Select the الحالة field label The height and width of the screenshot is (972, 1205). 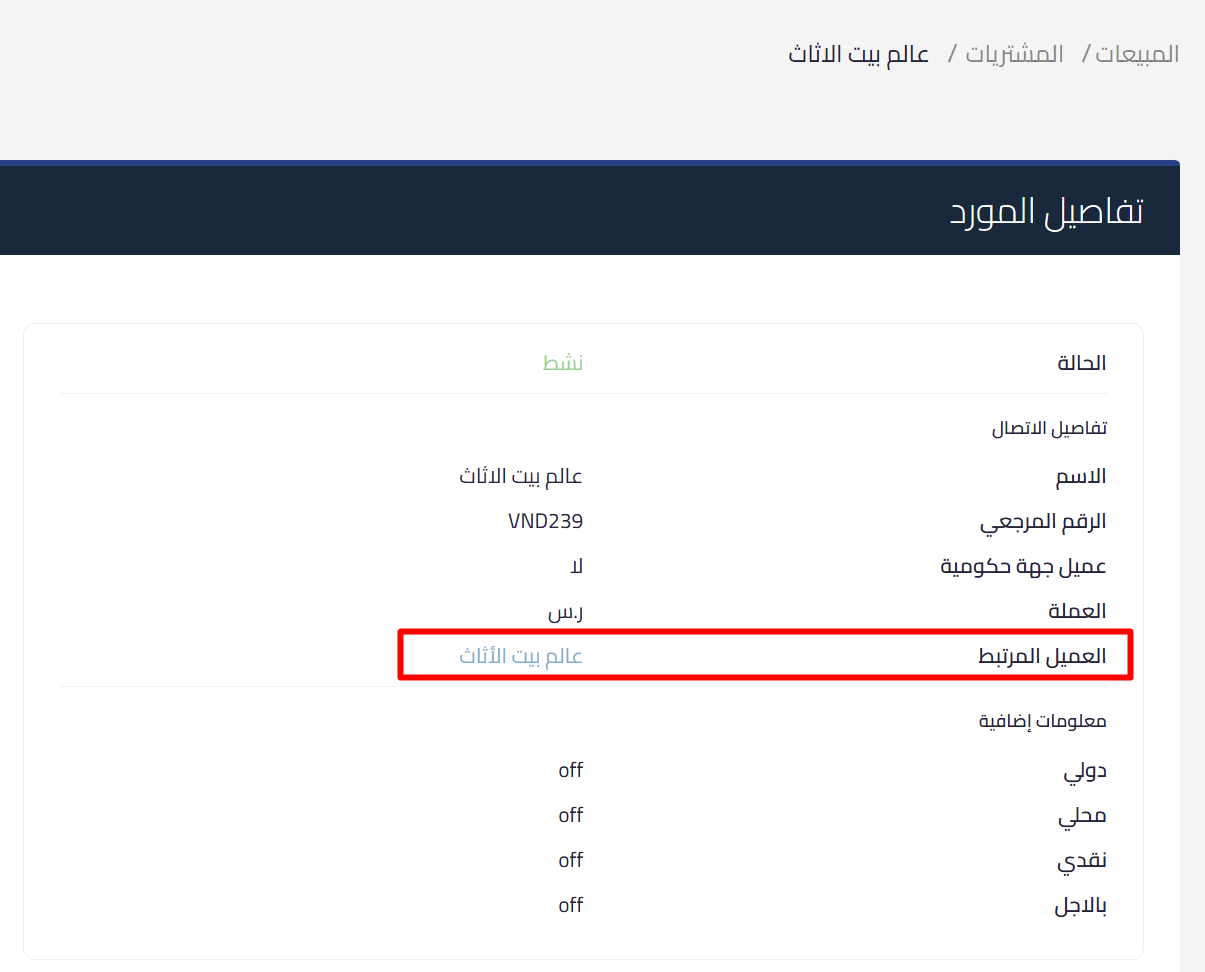(1080, 363)
